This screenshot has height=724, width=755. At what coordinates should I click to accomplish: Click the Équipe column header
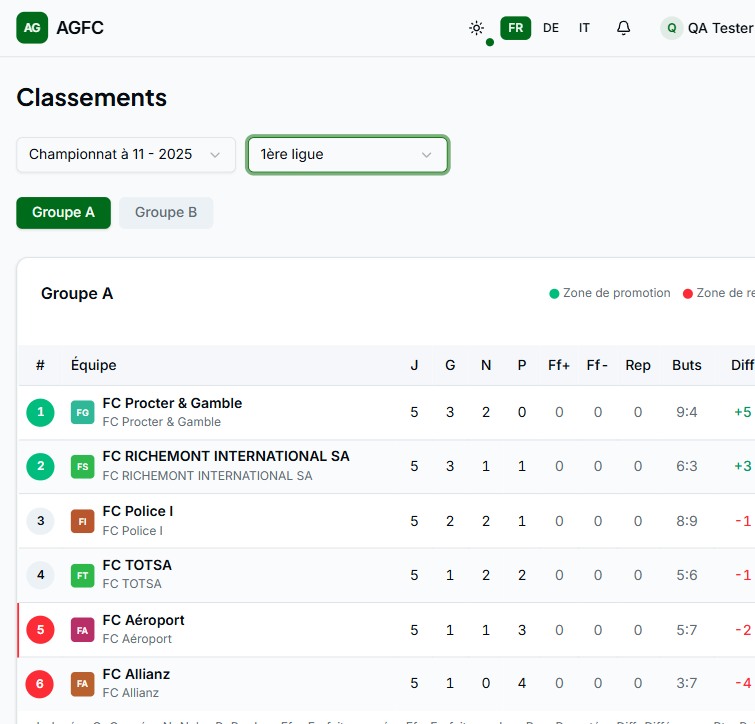coord(93,365)
